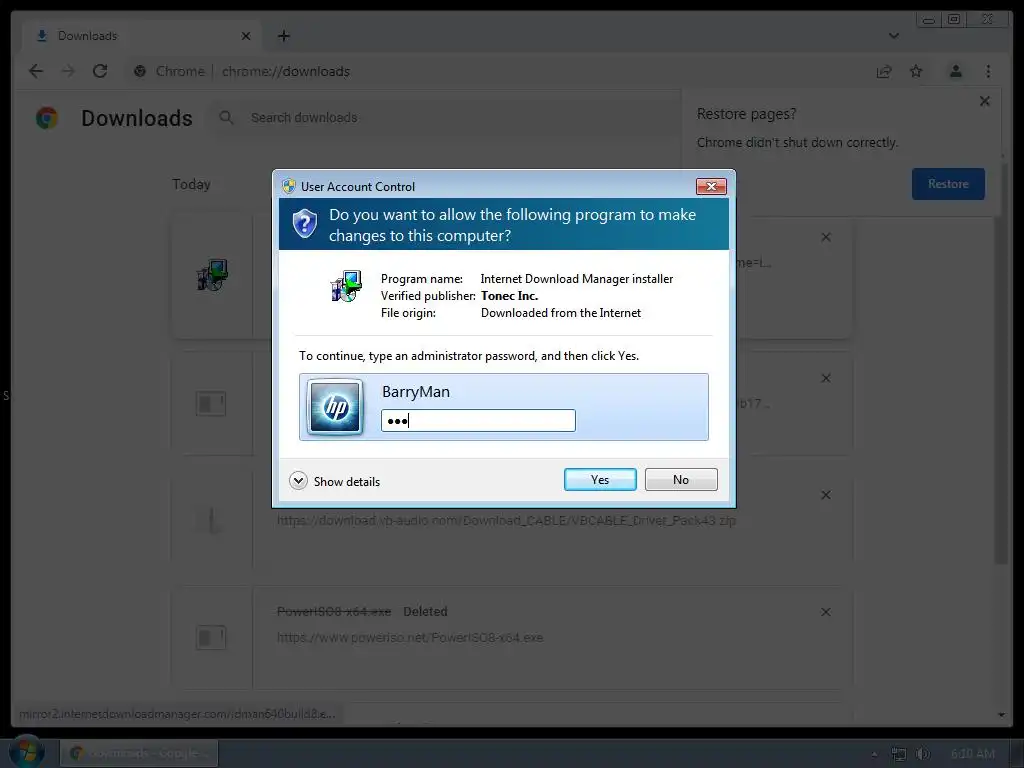Click the Chrome site info icon in address bar
This screenshot has width=1024, height=768.
(140, 71)
